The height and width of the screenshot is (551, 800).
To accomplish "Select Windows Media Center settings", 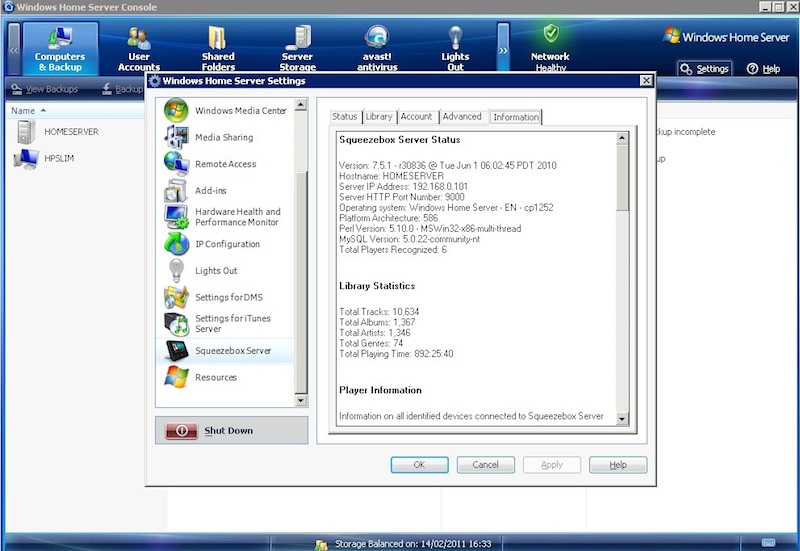I will pyautogui.click(x=226, y=111).
